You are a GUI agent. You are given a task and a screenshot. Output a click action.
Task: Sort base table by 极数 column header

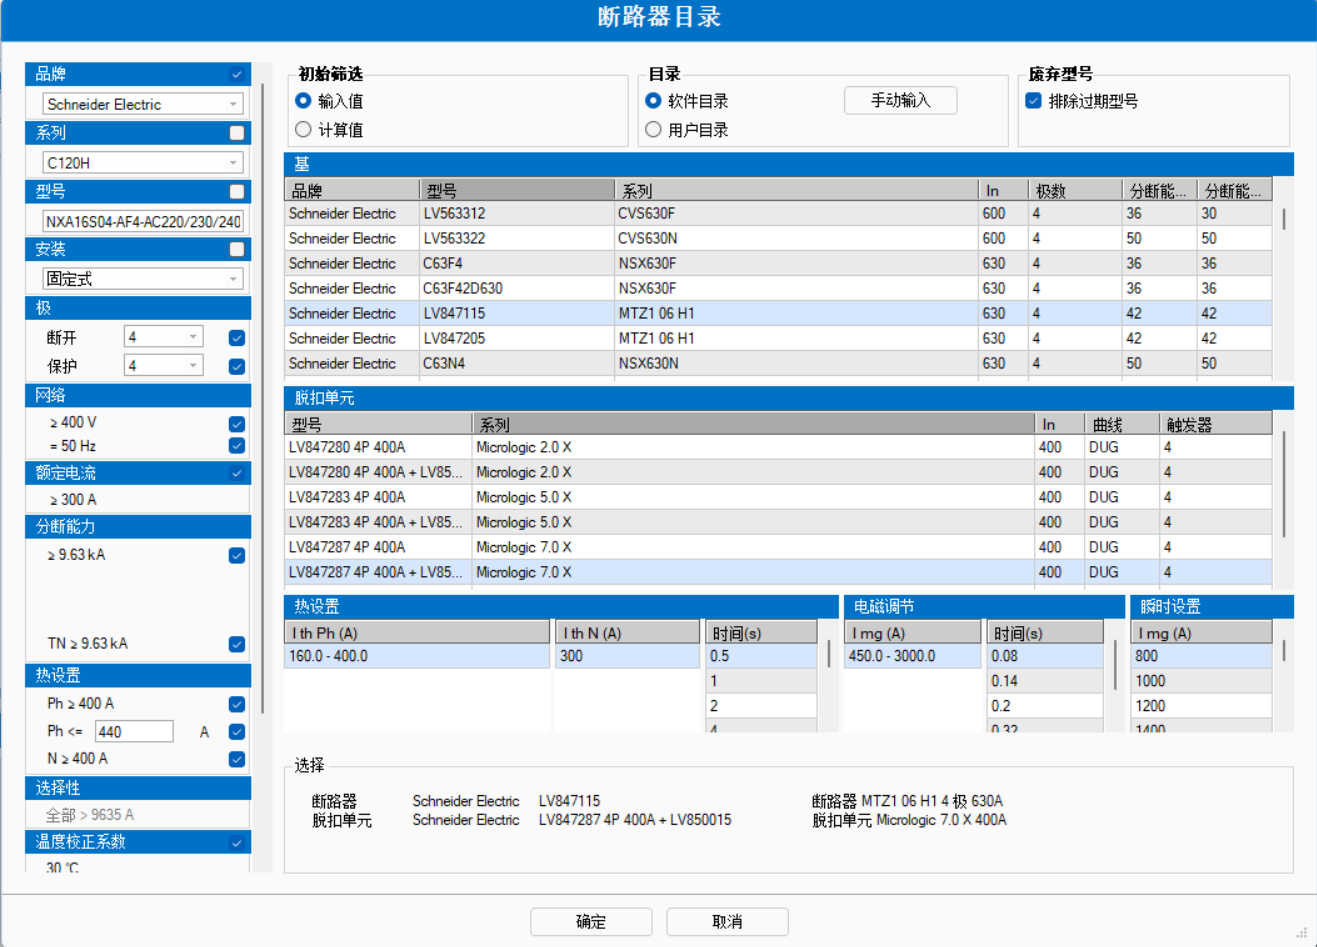pos(1075,190)
